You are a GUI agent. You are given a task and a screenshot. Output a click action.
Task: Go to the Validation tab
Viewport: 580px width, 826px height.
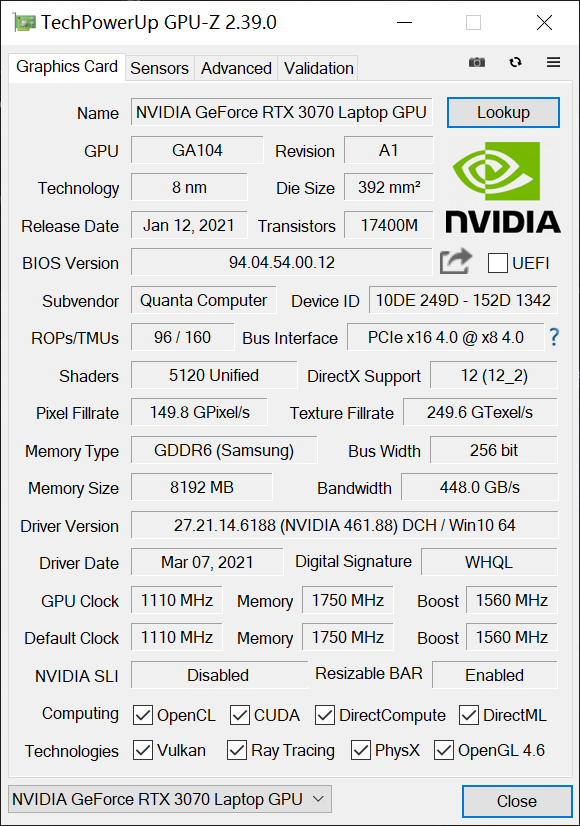[318, 68]
